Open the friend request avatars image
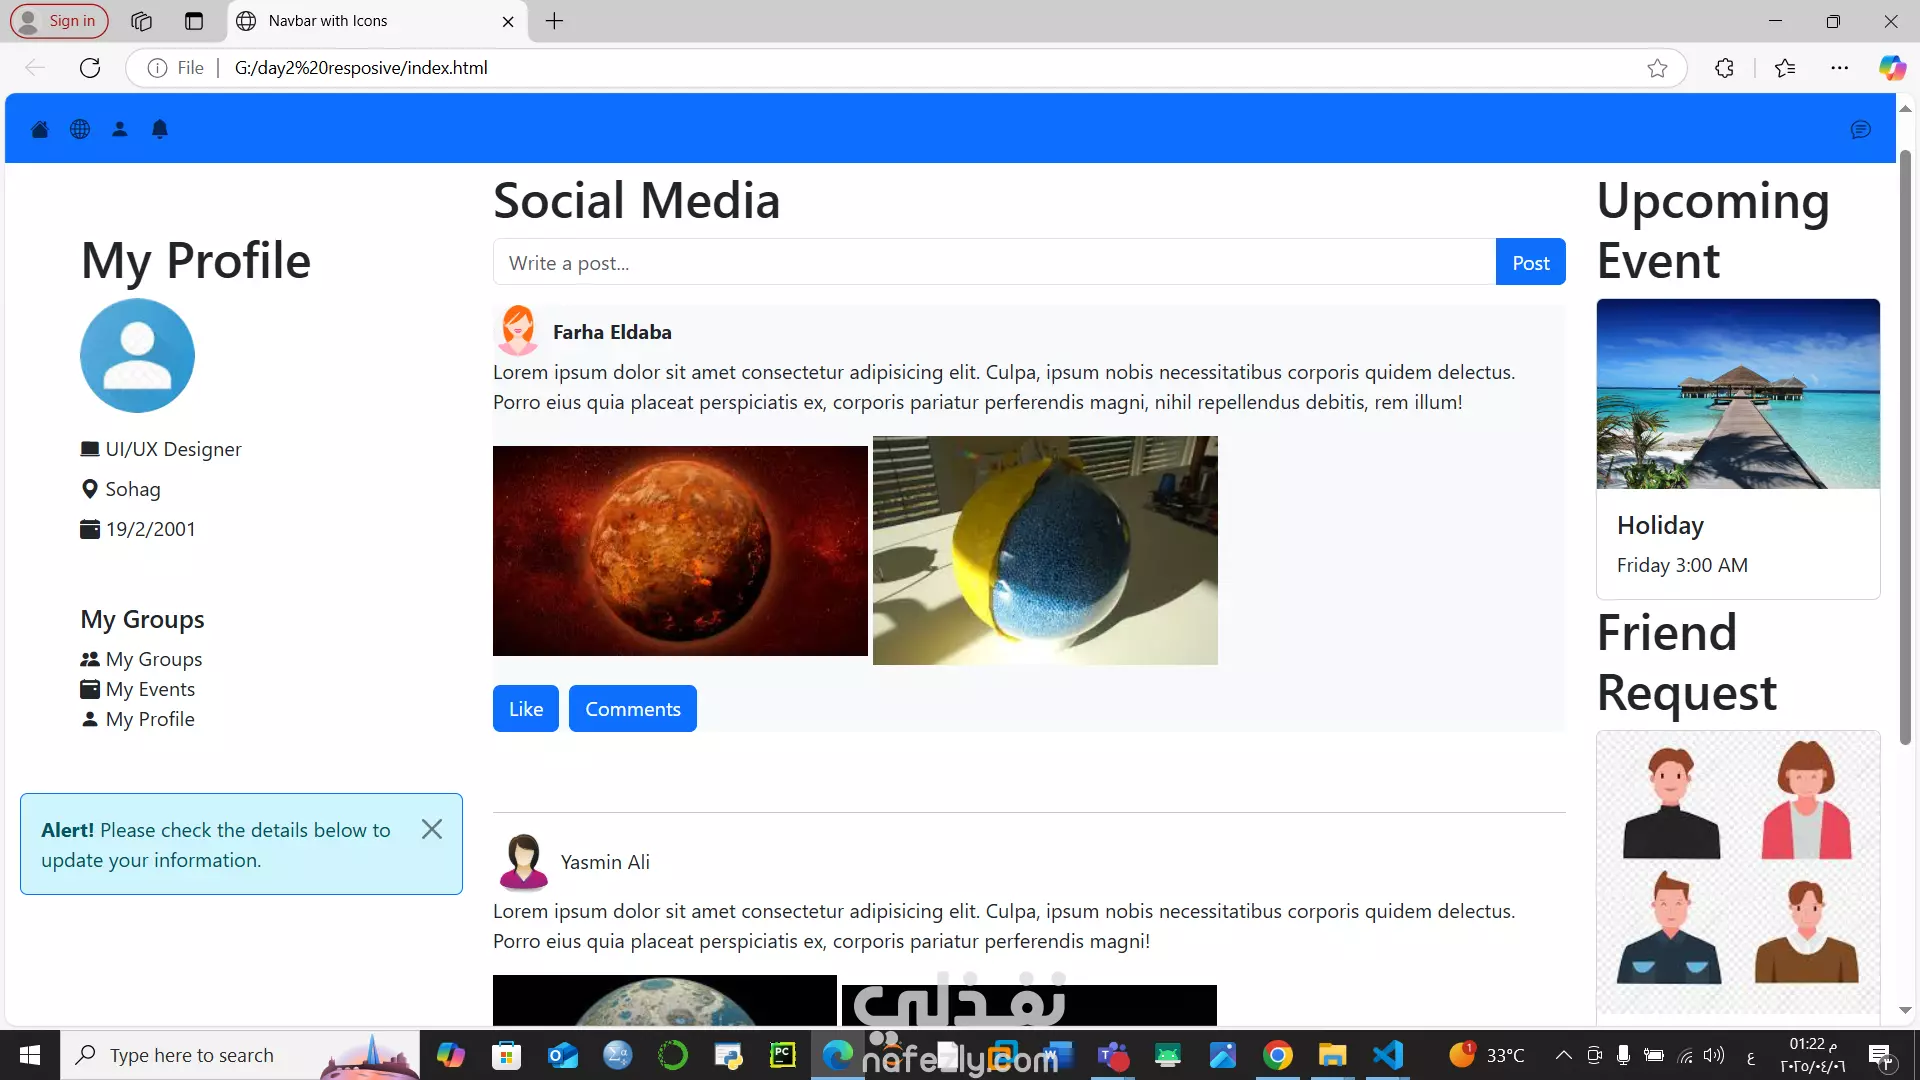The image size is (1920, 1080). (x=1738, y=871)
